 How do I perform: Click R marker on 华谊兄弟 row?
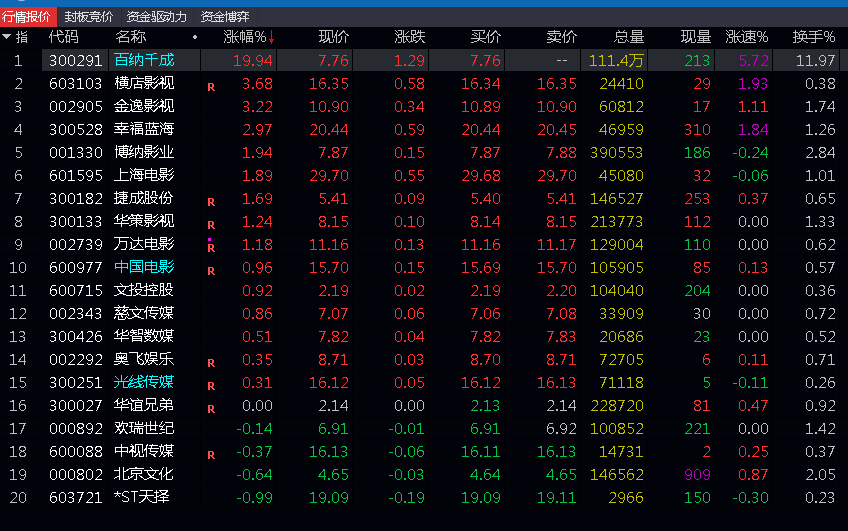click(x=211, y=409)
